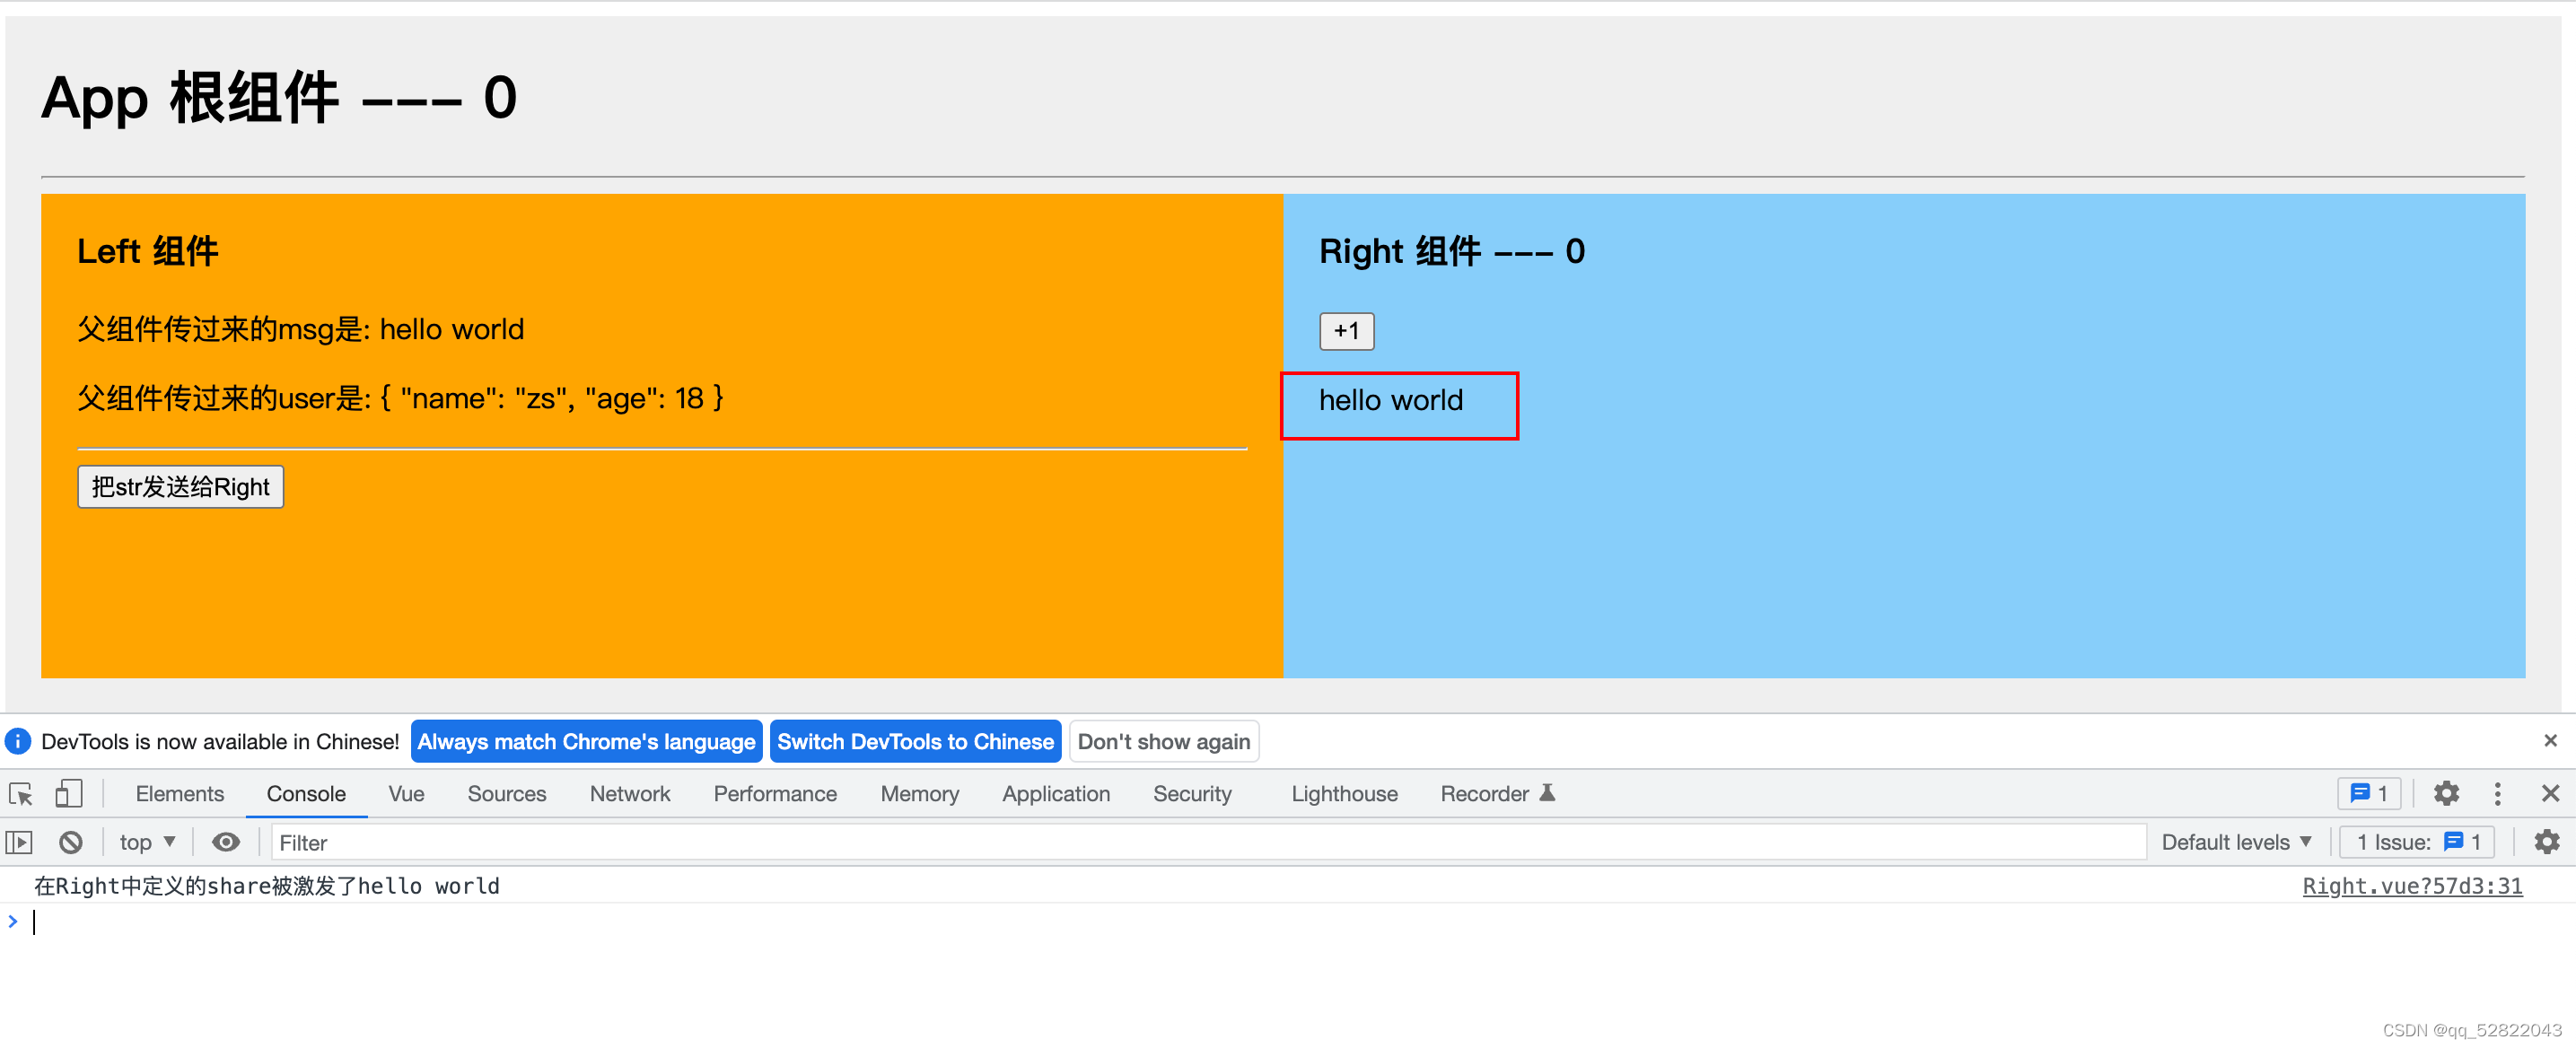Open the 1 Issue indicator

pyautogui.click(x=2416, y=843)
